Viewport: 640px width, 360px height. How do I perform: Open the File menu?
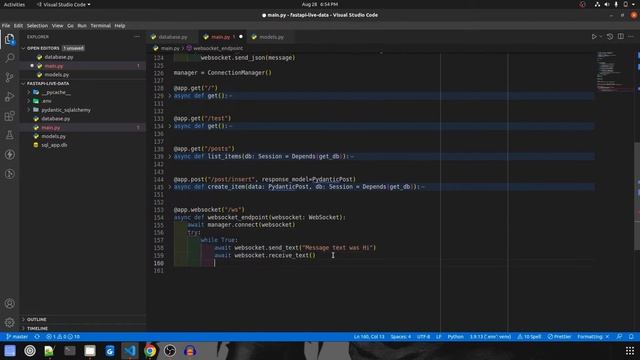[x=6, y=26]
